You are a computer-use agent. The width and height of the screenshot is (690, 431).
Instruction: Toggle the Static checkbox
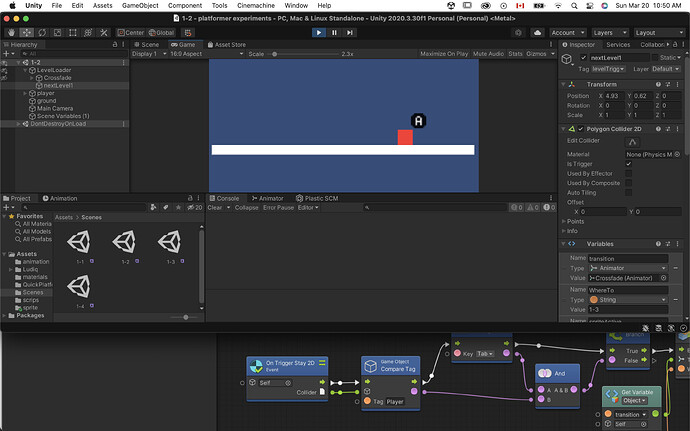tap(655, 57)
